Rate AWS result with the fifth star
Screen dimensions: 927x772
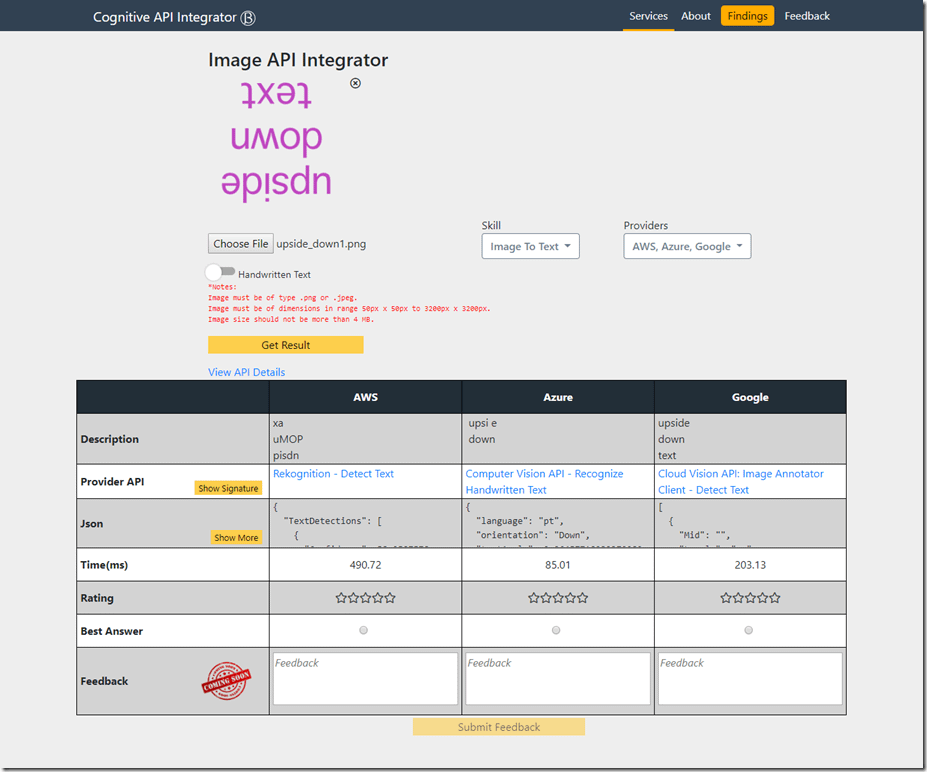coord(390,598)
